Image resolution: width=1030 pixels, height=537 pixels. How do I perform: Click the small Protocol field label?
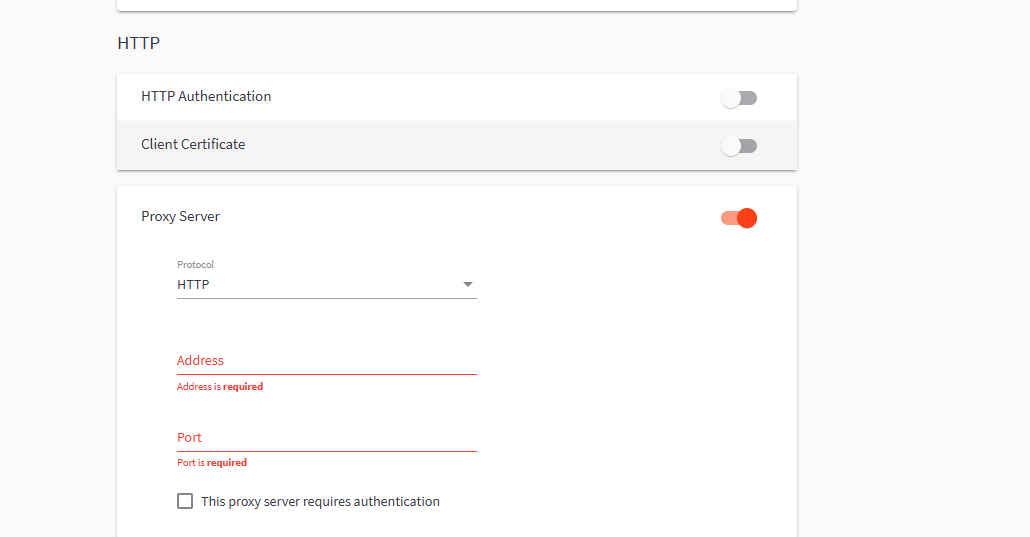[x=195, y=265]
